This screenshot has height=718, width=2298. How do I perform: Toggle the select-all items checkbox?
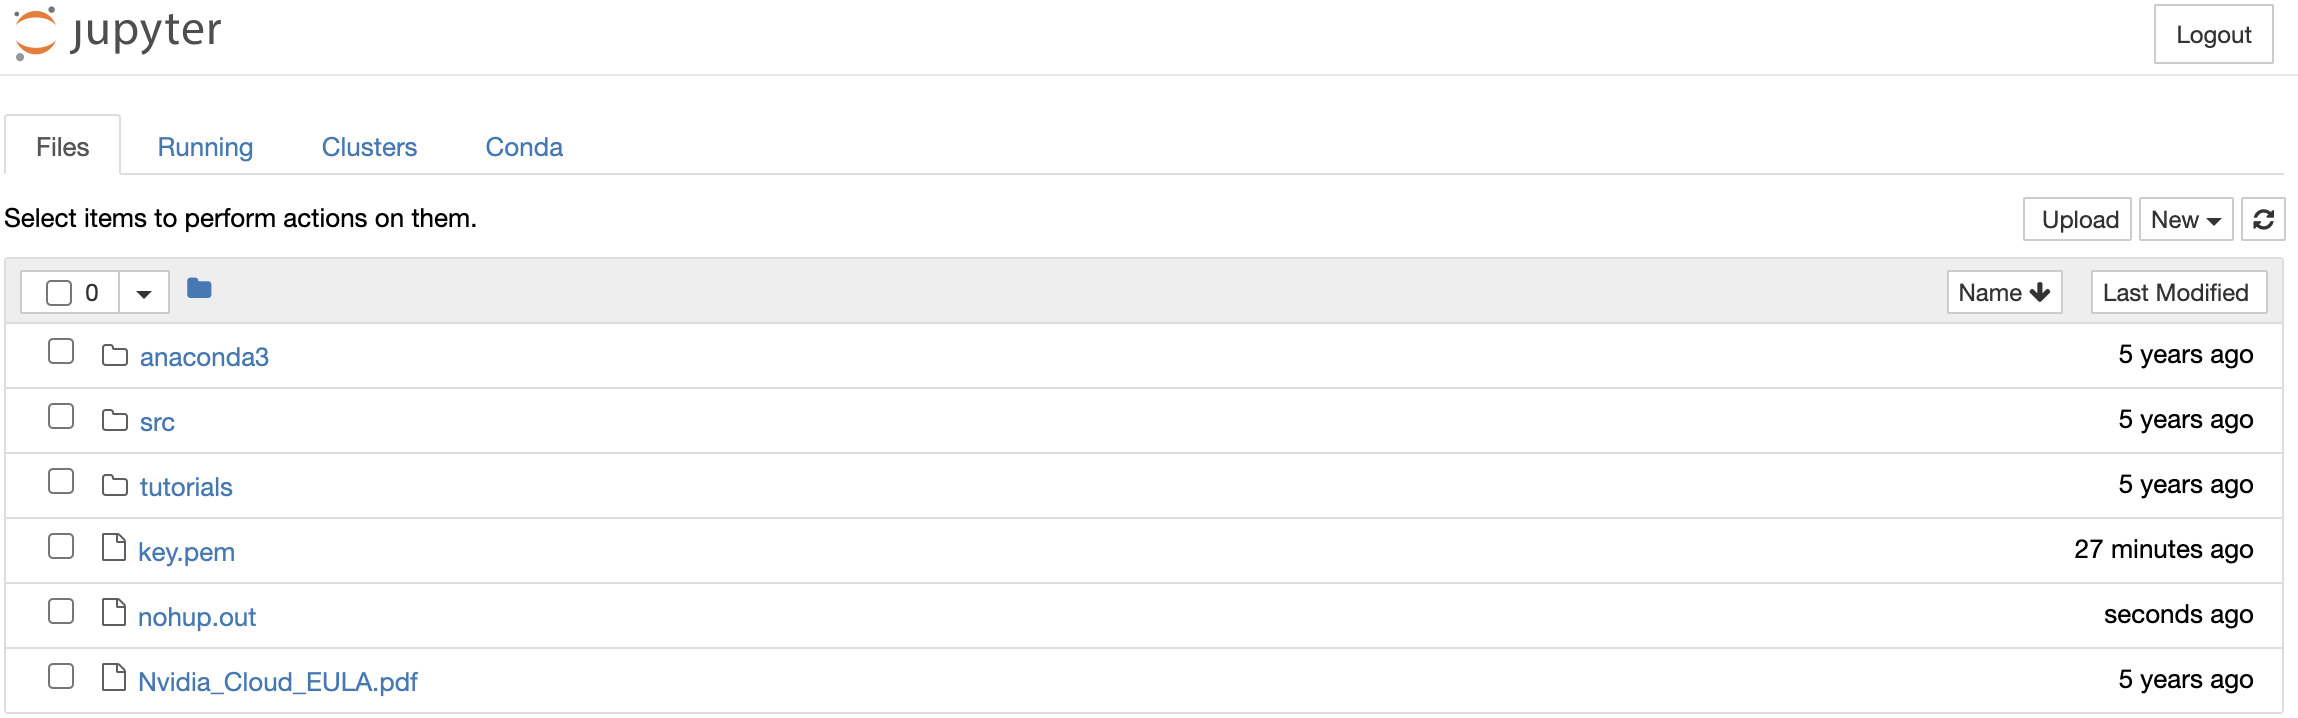(59, 293)
